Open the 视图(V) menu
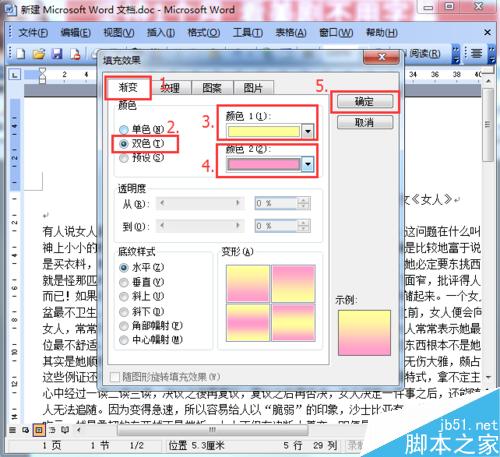The height and width of the screenshot is (457, 500). pos(119,33)
